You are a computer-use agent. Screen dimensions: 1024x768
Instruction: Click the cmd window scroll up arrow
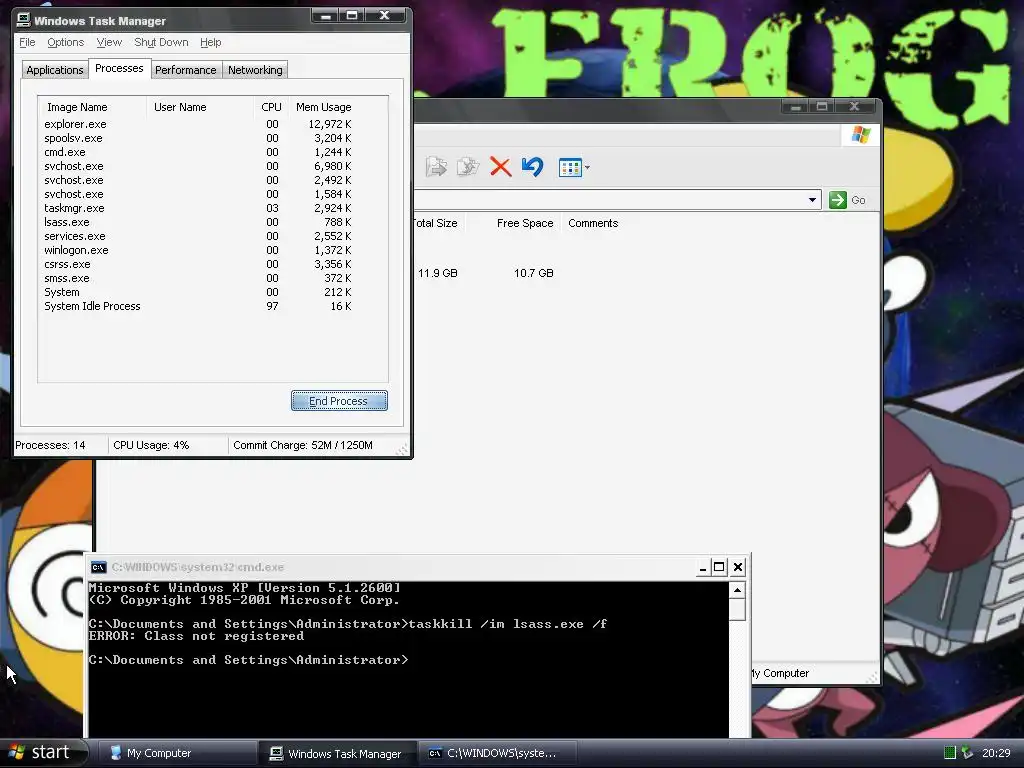[x=737, y=590]
